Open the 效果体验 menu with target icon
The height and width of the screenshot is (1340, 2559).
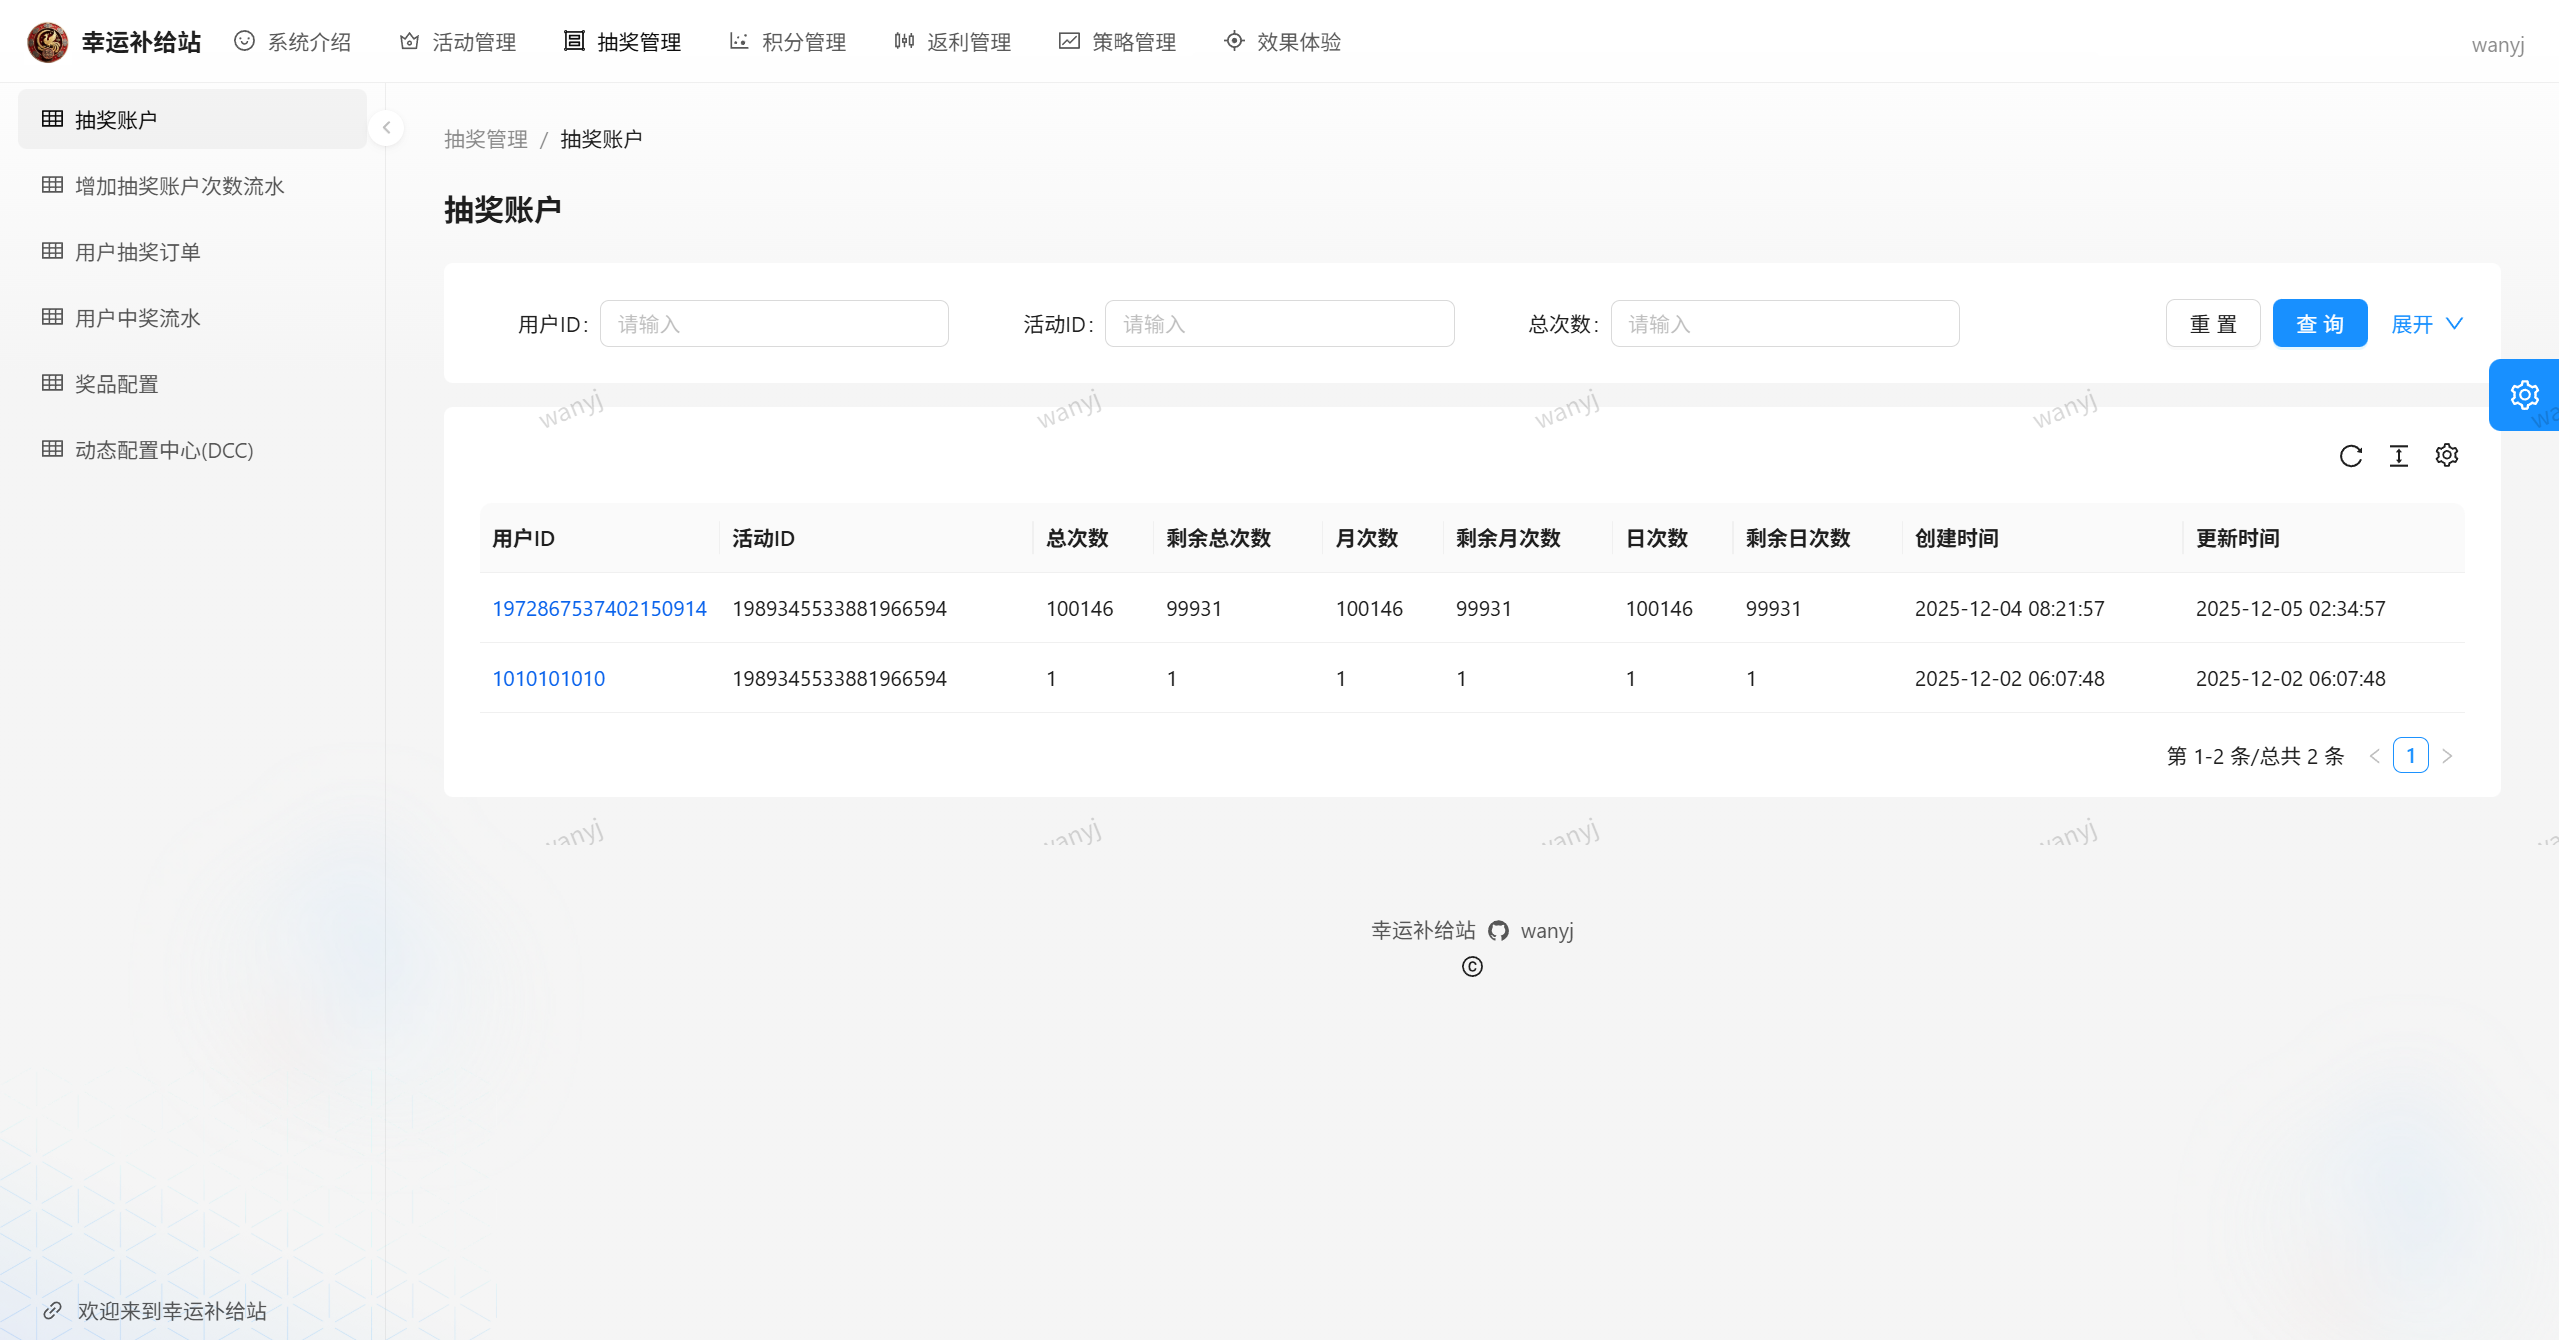(x=1282, y=42)
